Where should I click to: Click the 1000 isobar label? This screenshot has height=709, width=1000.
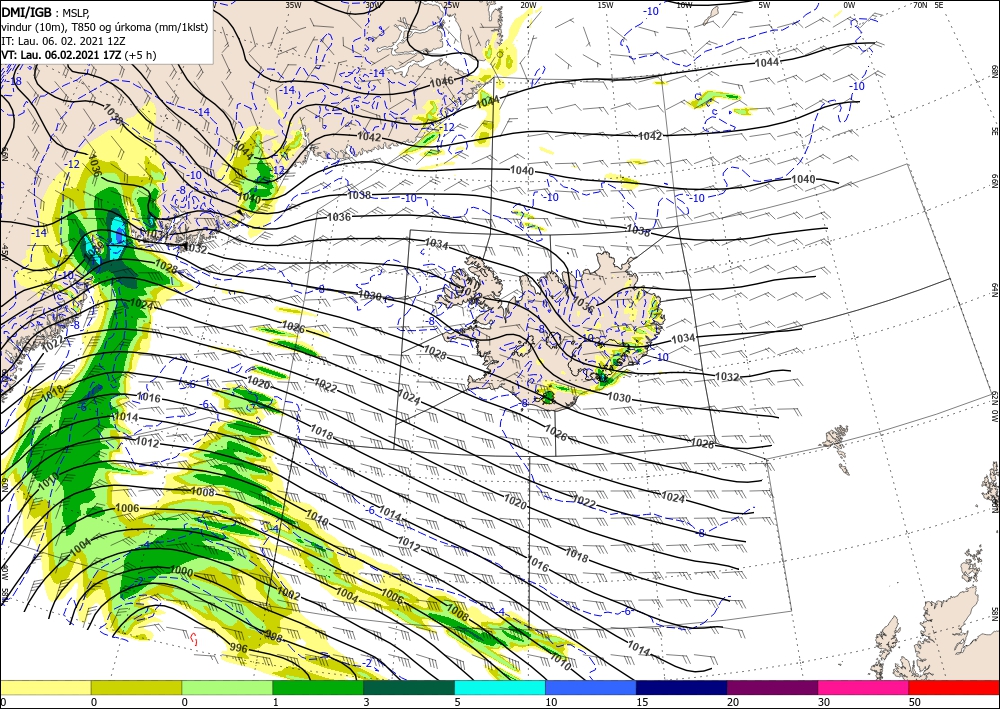pos(181,572)
